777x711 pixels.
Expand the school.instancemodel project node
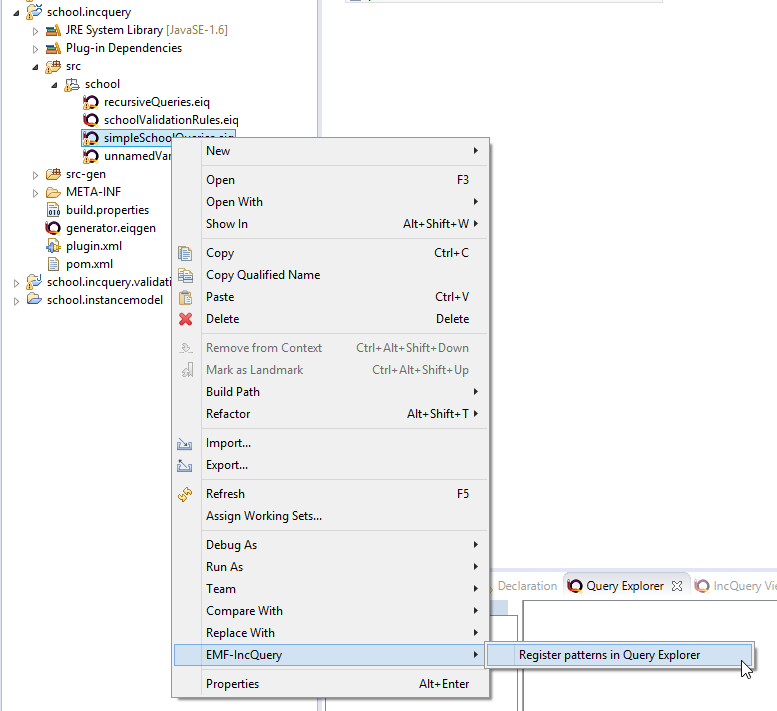[x=16, y=301]
